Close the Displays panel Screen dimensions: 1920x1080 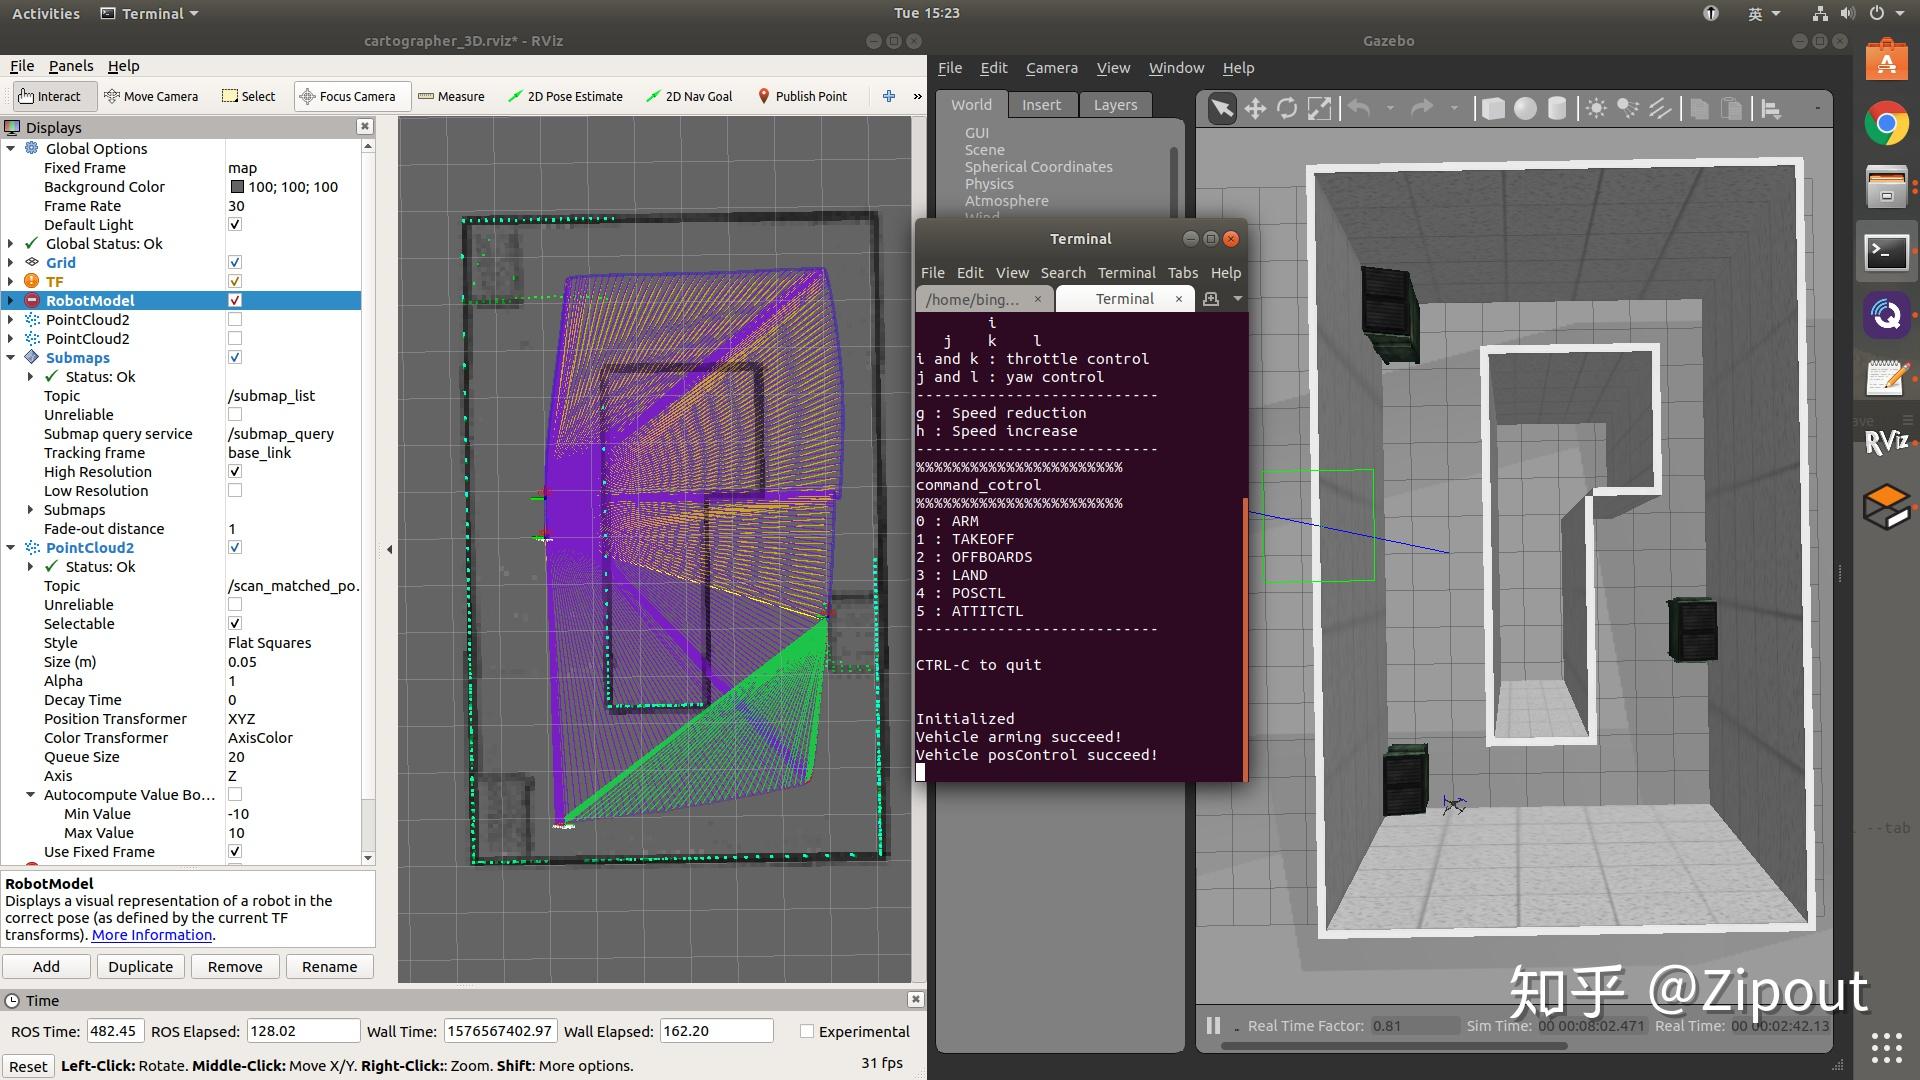(x=365, y=126)
